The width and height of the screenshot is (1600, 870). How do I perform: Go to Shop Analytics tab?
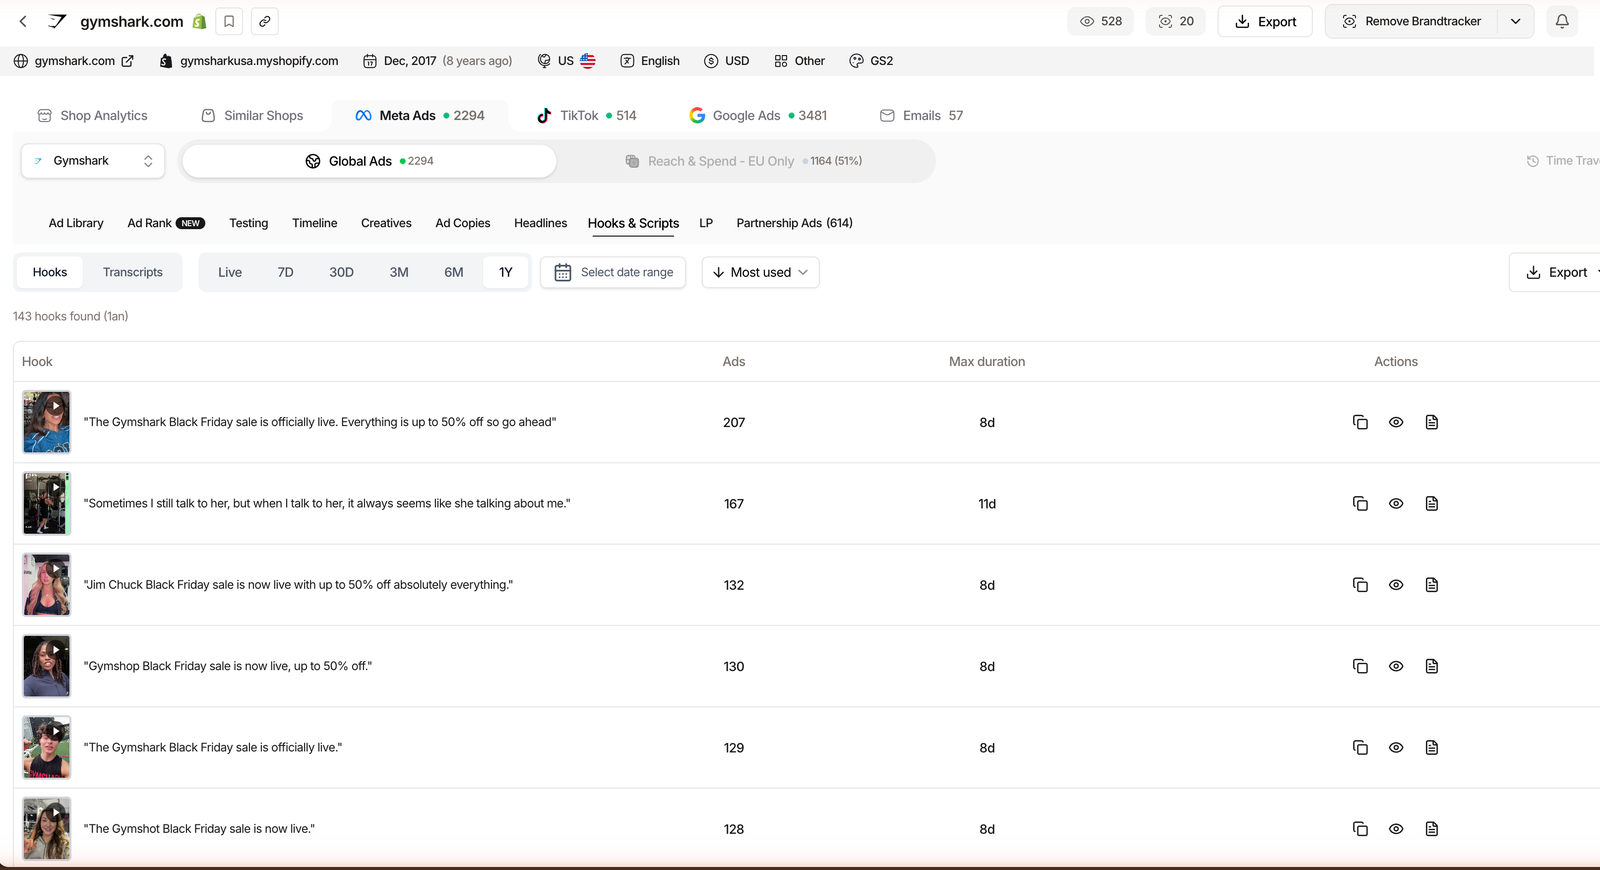(92, 116)
